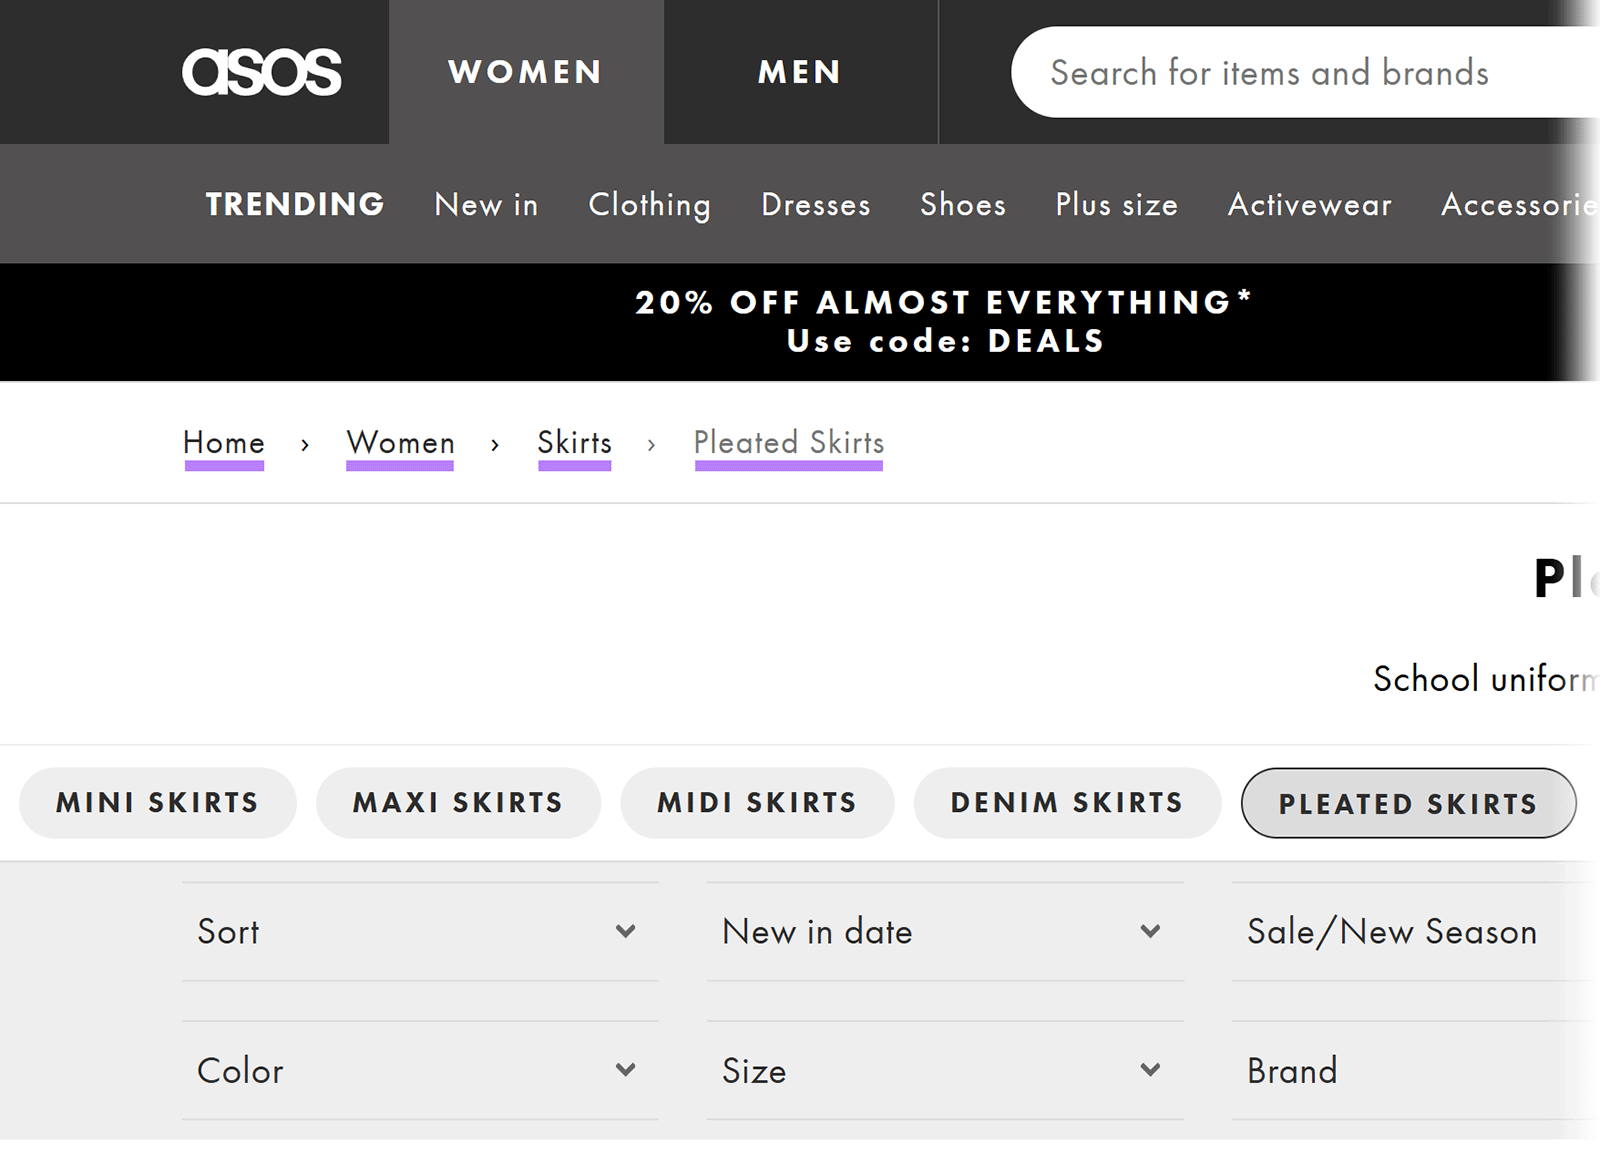Browse the Dresses category
Screen dimensions: 1600x1175
[x=815, y=204]
